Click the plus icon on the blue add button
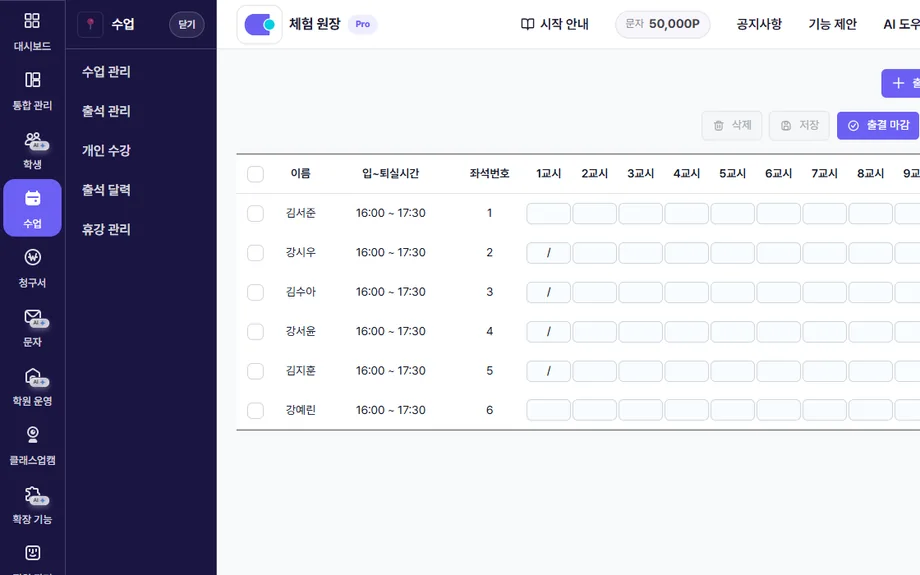The width and height of the screenshot is (920, 575). coord(898,83)
